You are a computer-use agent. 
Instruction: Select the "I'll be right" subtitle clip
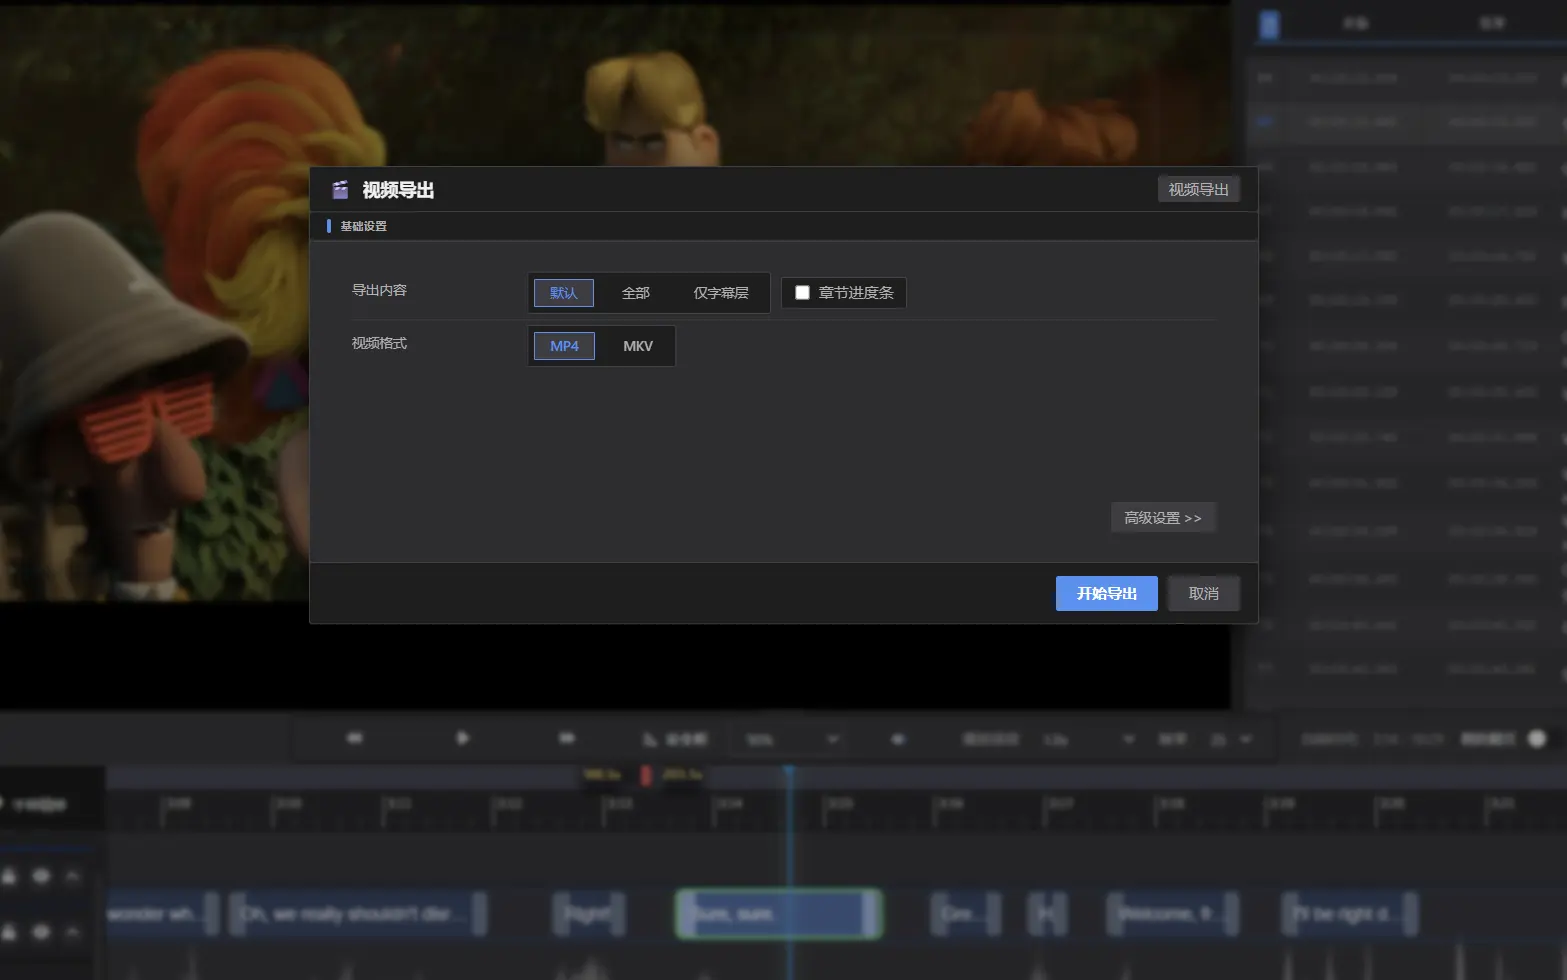click(x=1350, y=914)
